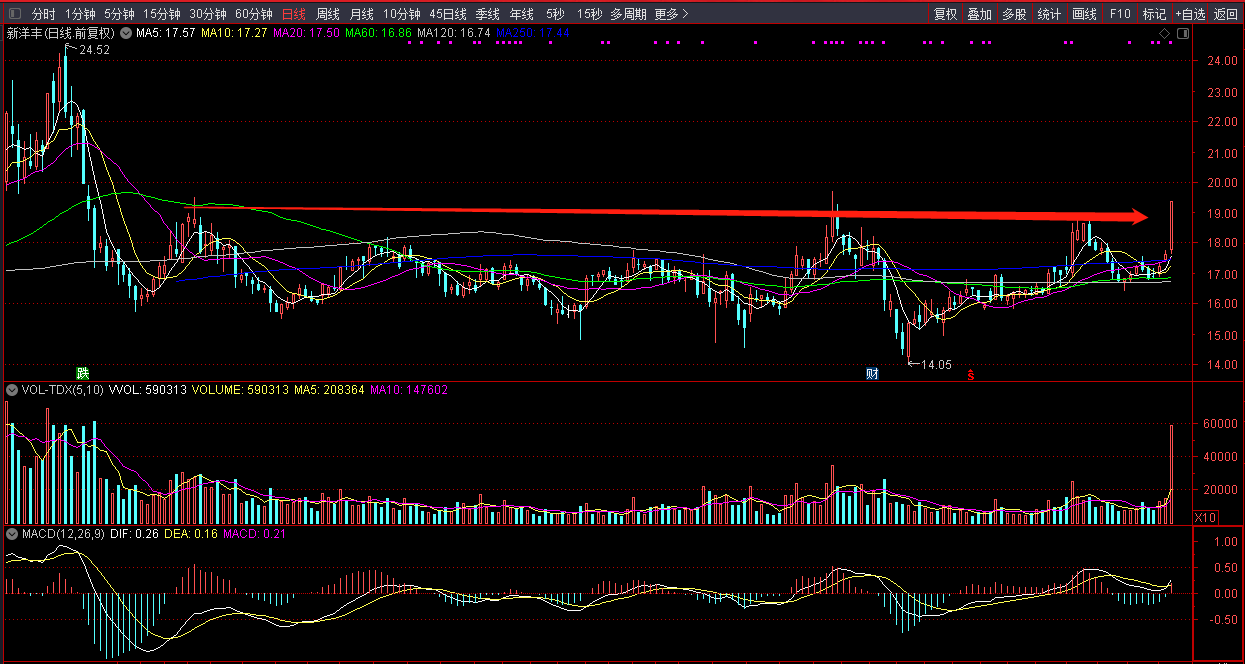Add stock with +自选 button
Image resolution: width=1245 pixels, height=664 pixels.
1190,14
